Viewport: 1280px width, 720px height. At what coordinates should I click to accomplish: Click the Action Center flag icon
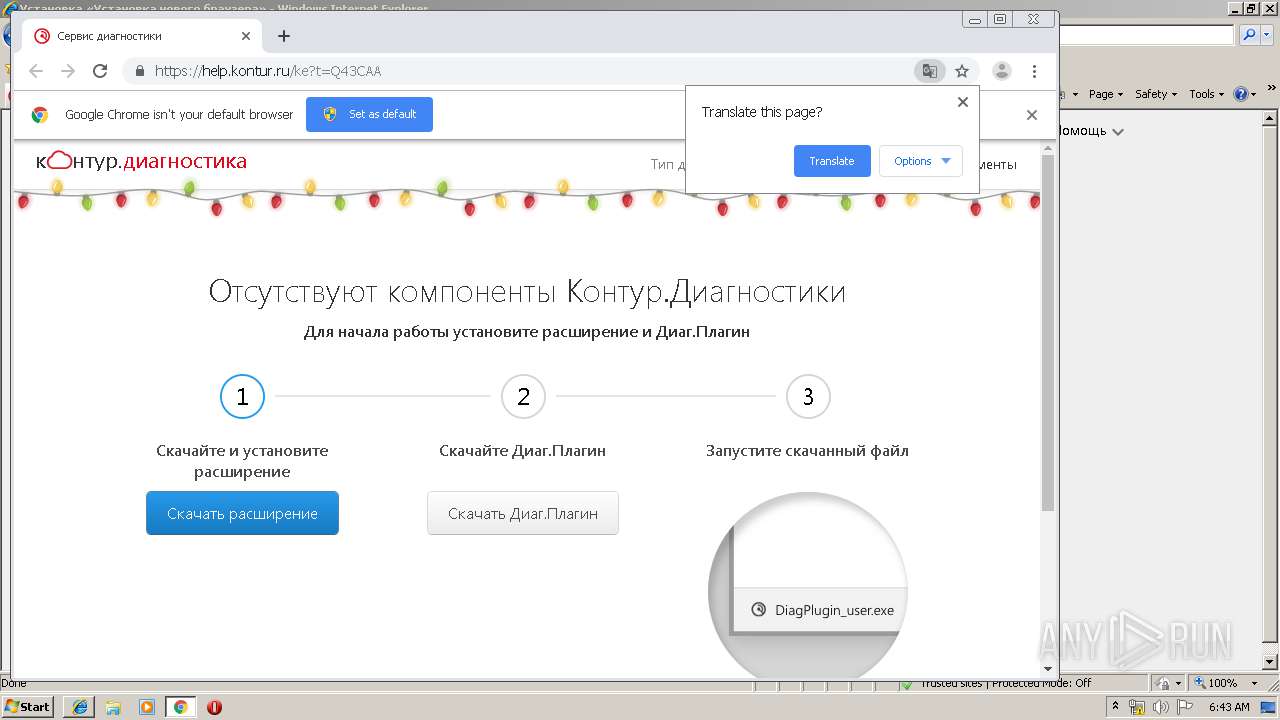coord(1183,707)
